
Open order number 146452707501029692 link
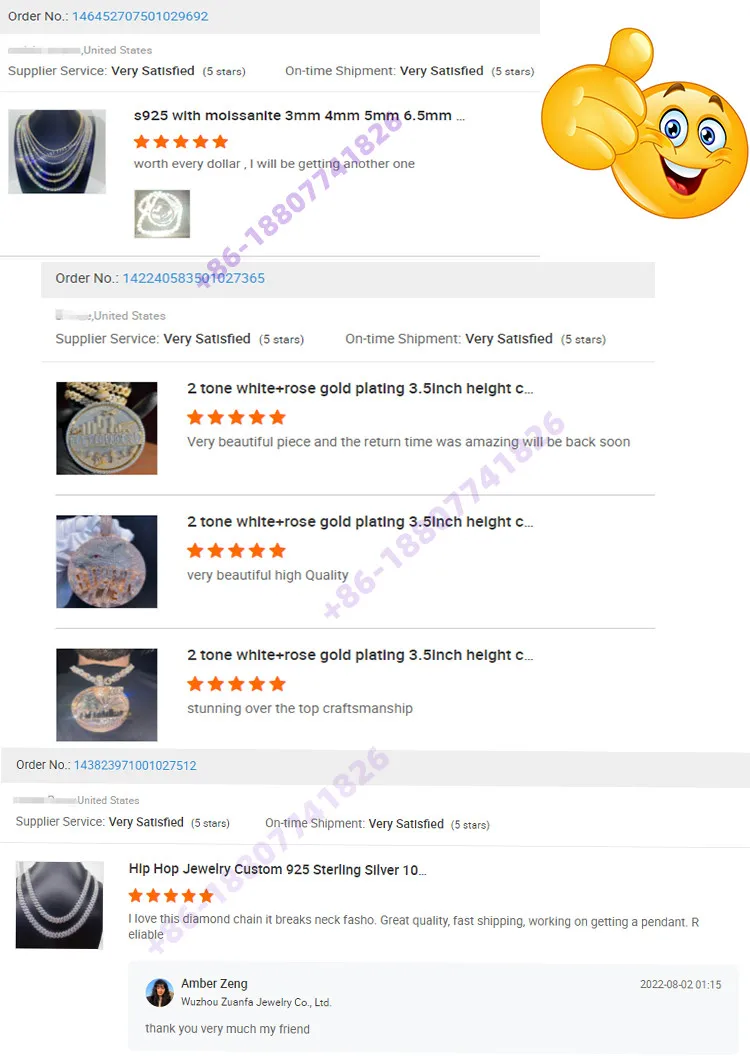140,16
